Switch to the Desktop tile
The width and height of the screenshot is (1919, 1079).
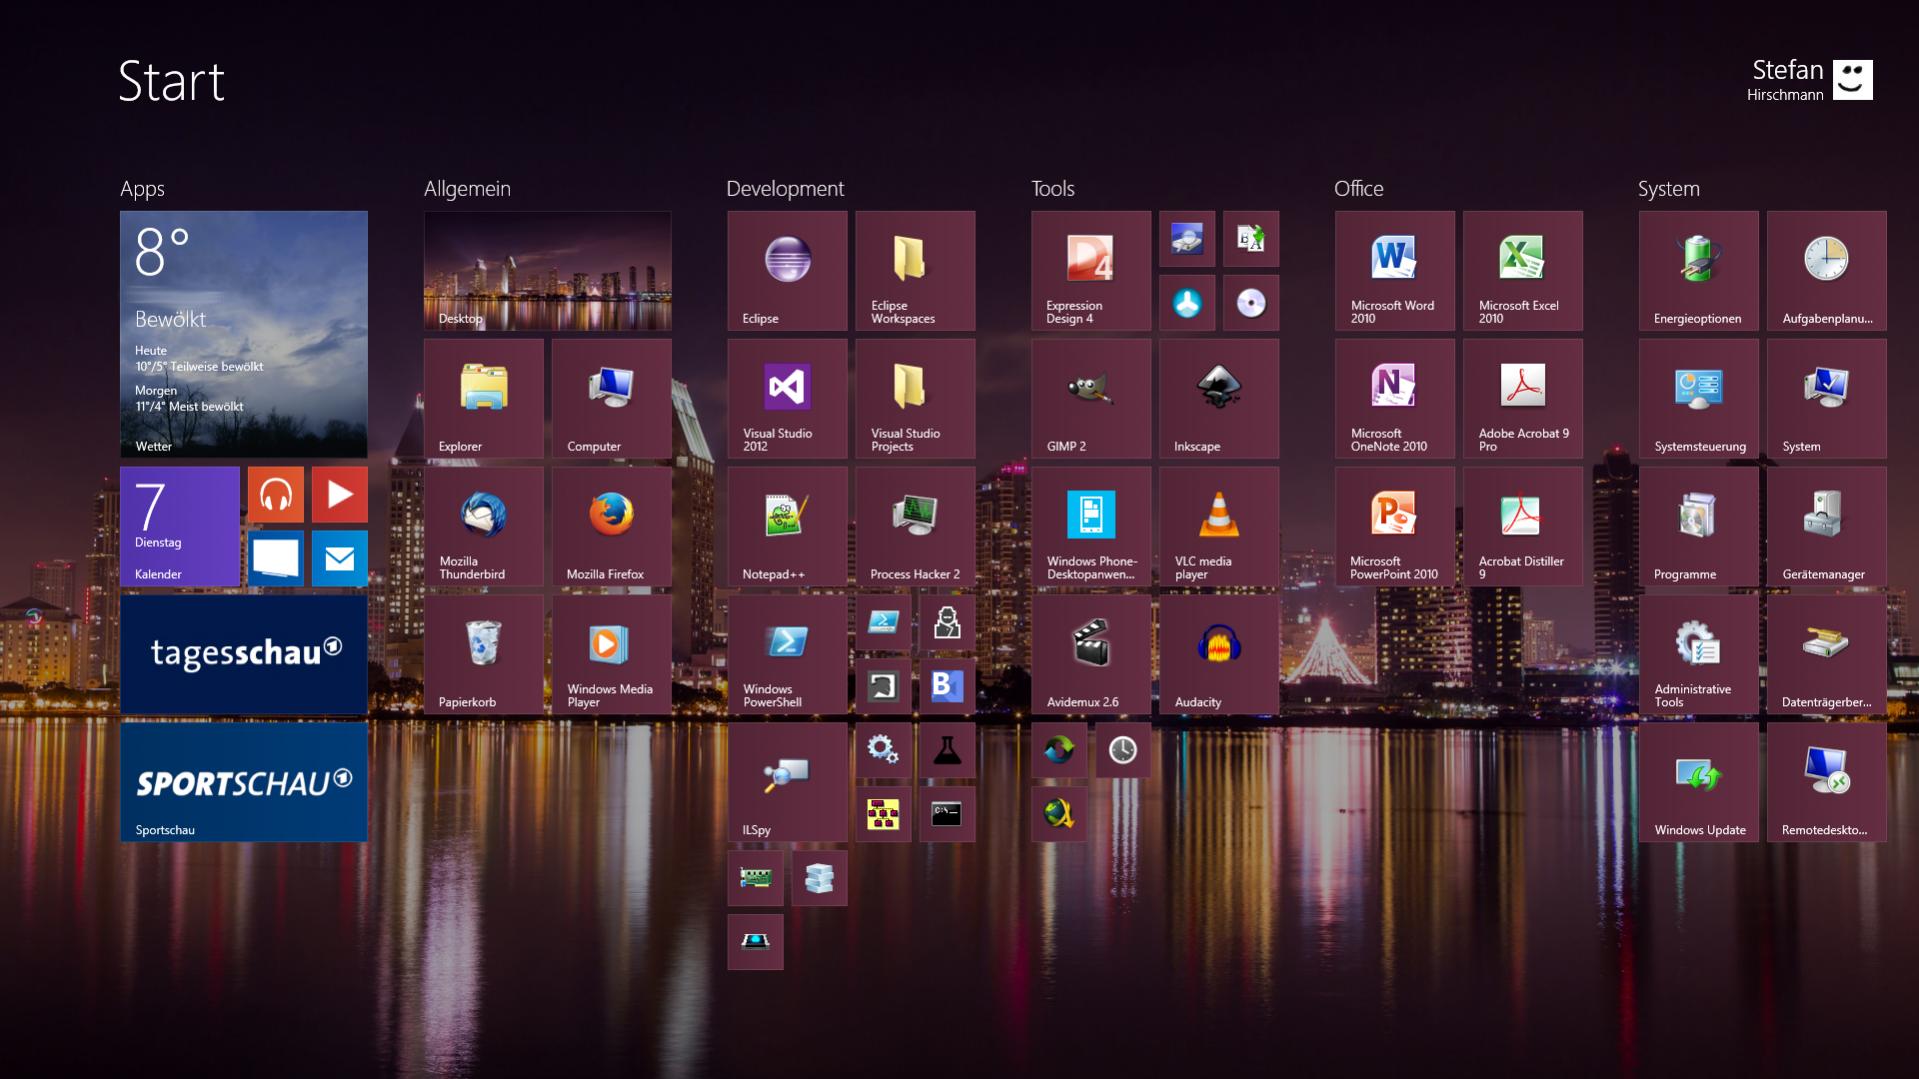coord(547,270)
